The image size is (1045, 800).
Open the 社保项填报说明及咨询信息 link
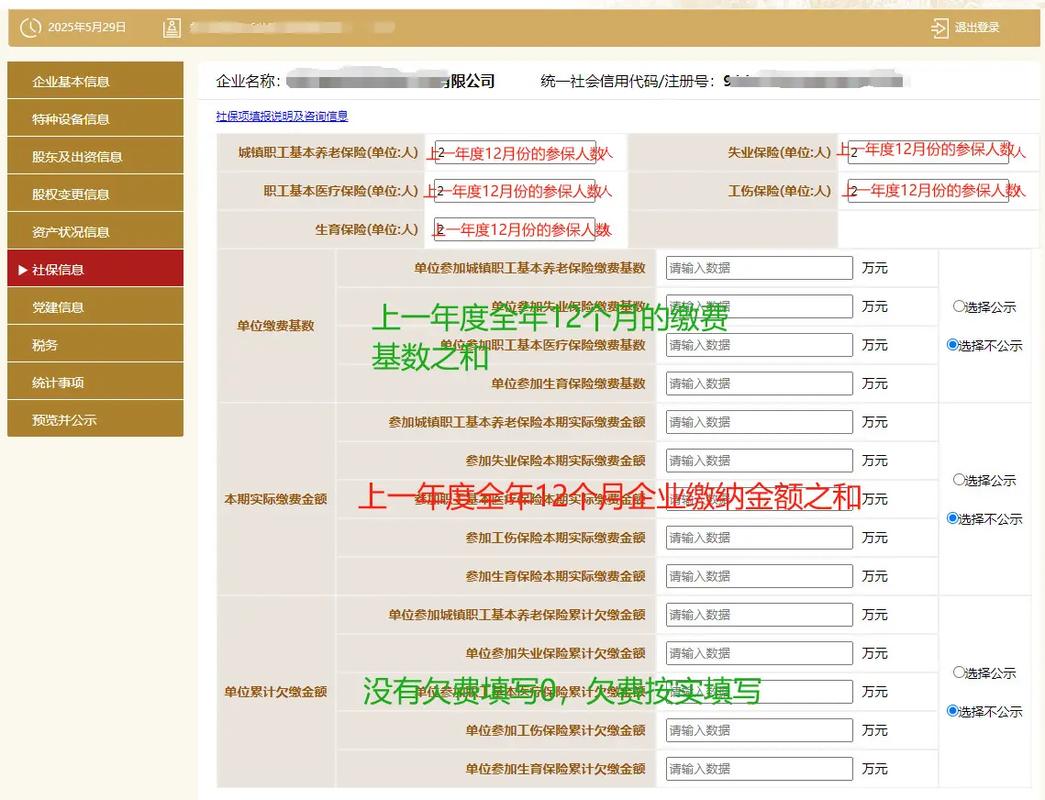pos(280,116)
